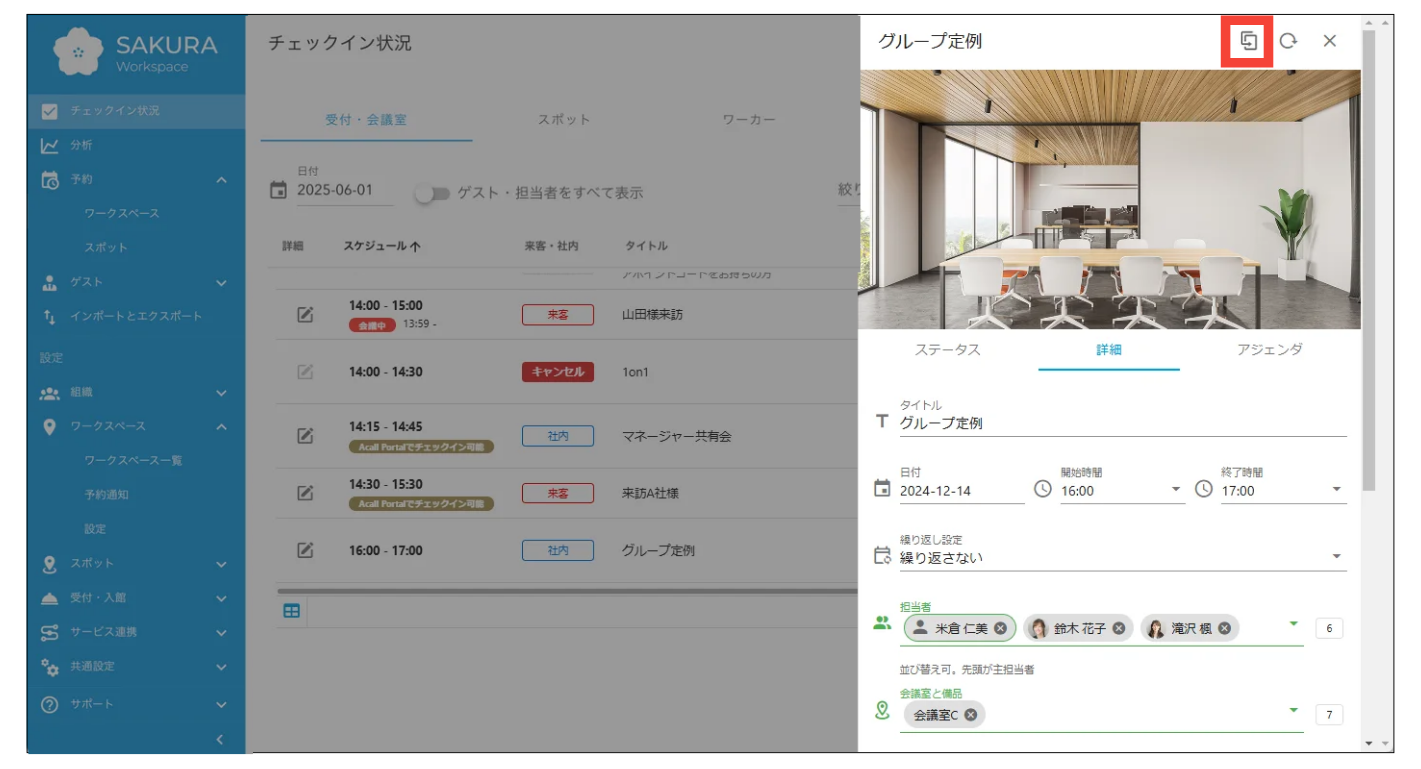Open edit details icon for 山田様来訪 row
The image size is (1421, 769).
pos(306,315)
